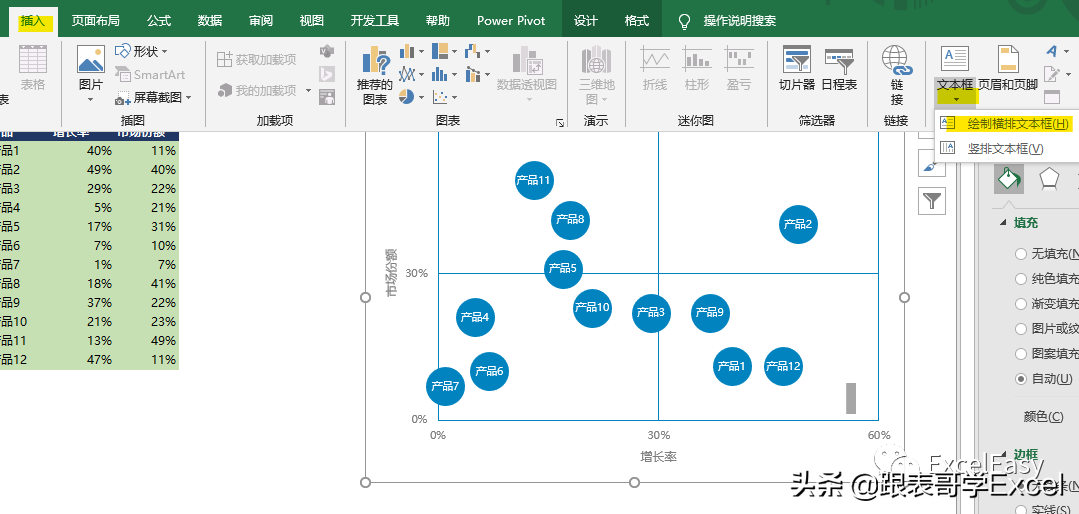
Task: Click the 增长率 axis title
Action: (659, 456)
